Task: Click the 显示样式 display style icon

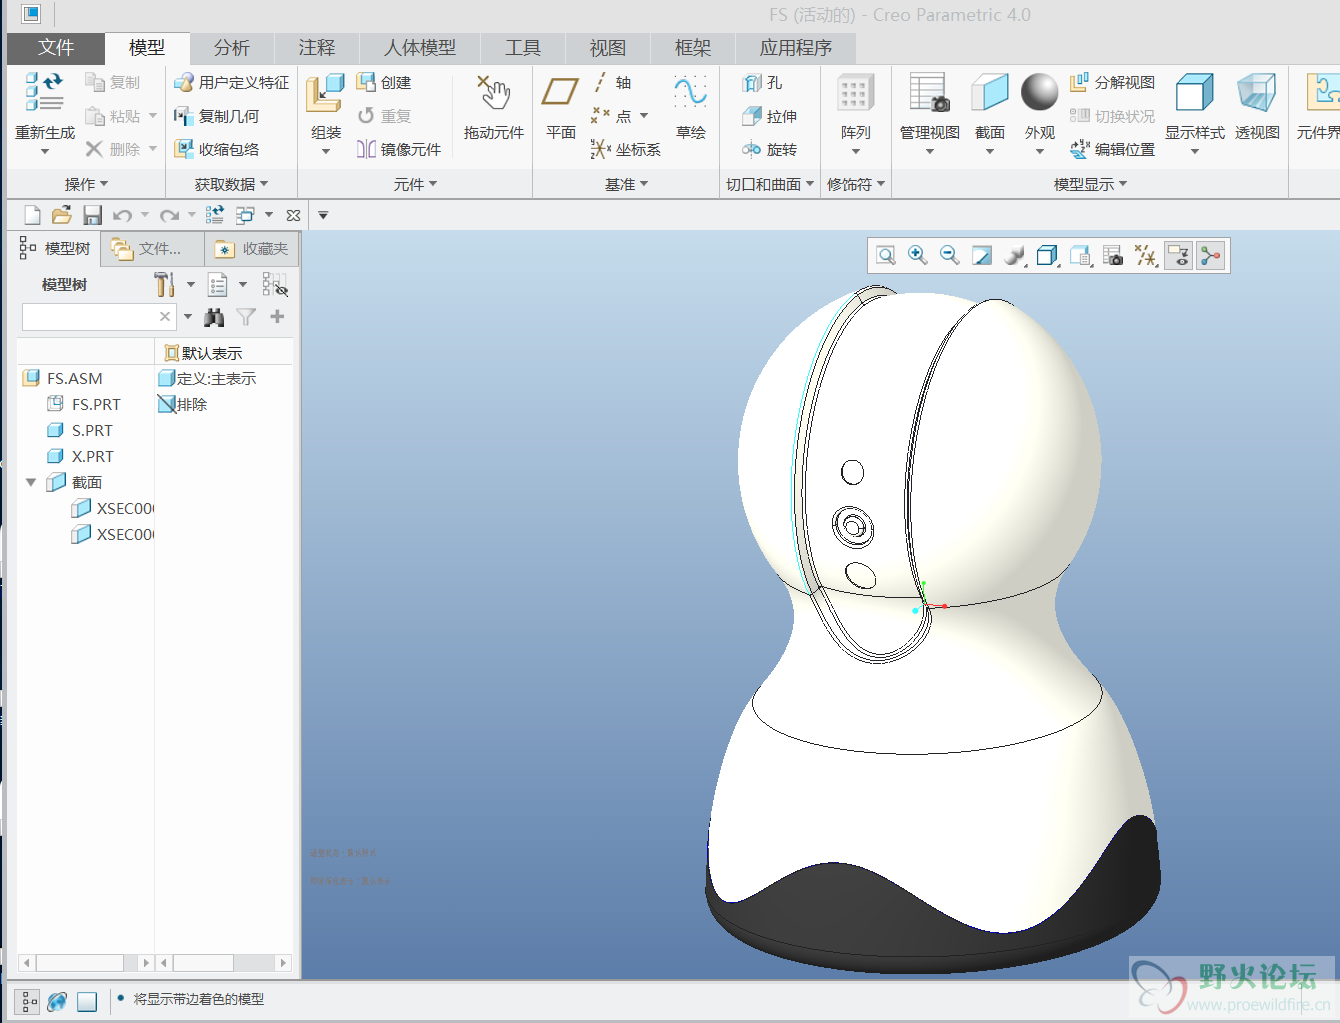Action: [1194, 92]
